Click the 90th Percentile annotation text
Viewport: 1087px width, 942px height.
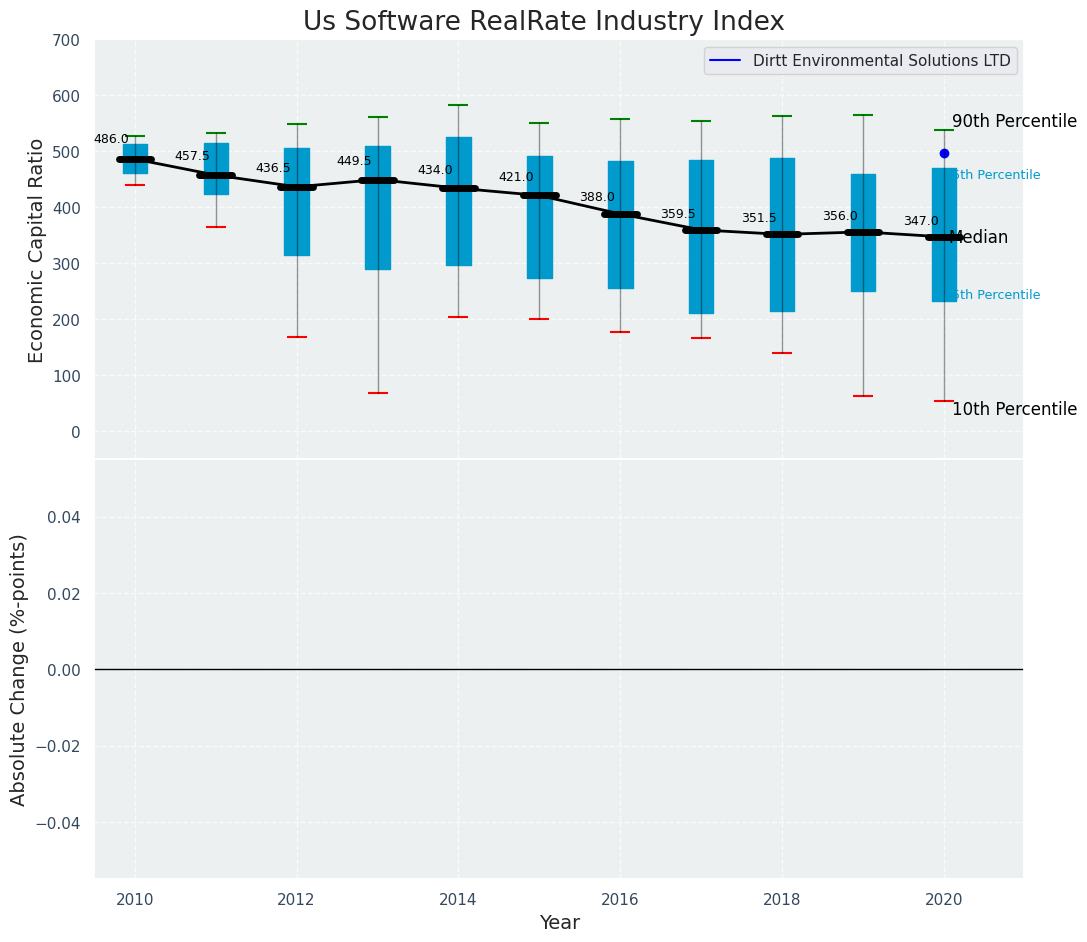[x=1014, y=121]
